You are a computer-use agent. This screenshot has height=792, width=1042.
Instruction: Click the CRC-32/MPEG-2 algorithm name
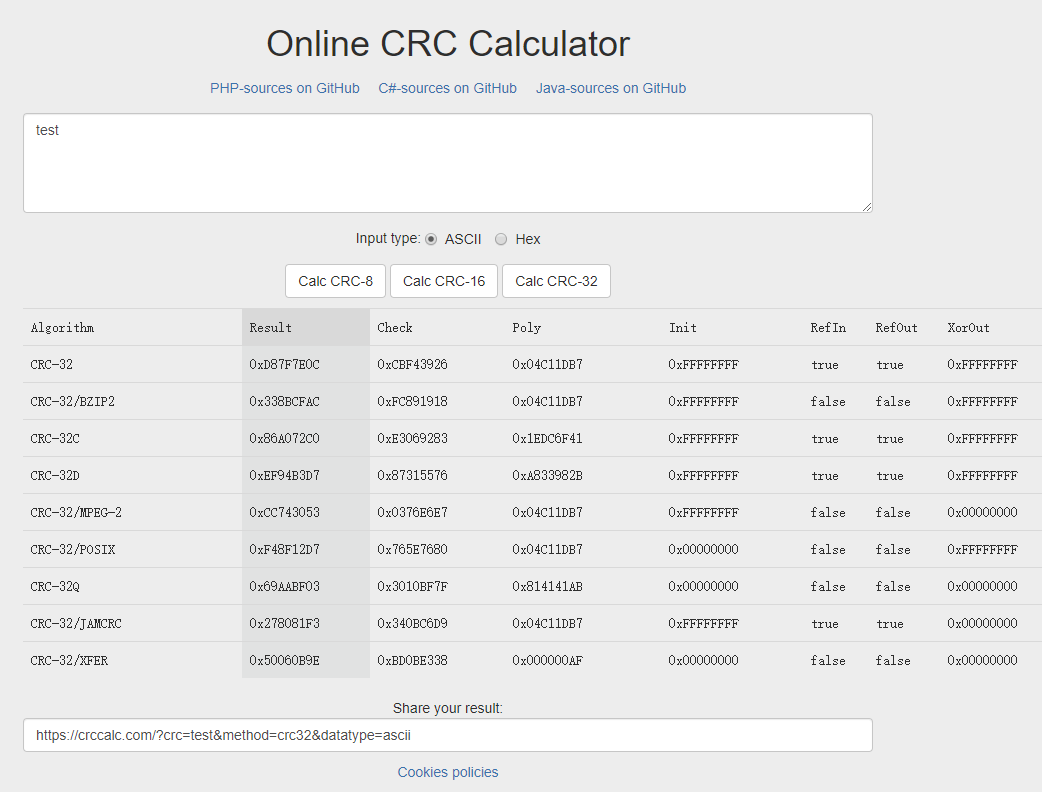[x=76, y=512]
